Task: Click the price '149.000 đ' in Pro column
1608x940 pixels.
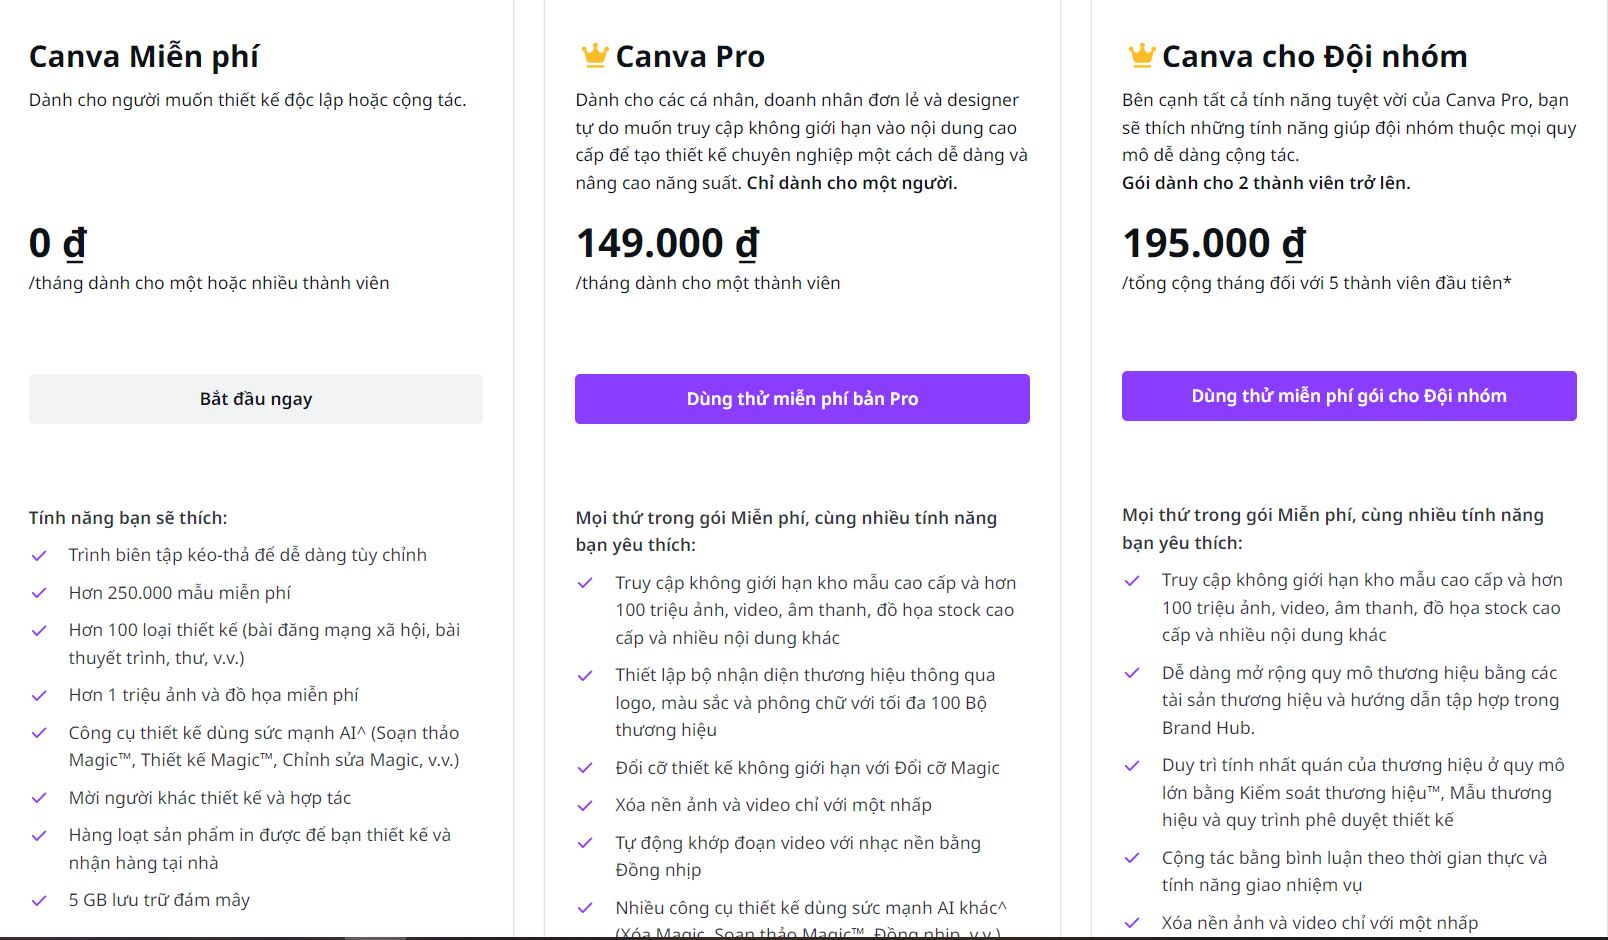Action: [666, 241]
